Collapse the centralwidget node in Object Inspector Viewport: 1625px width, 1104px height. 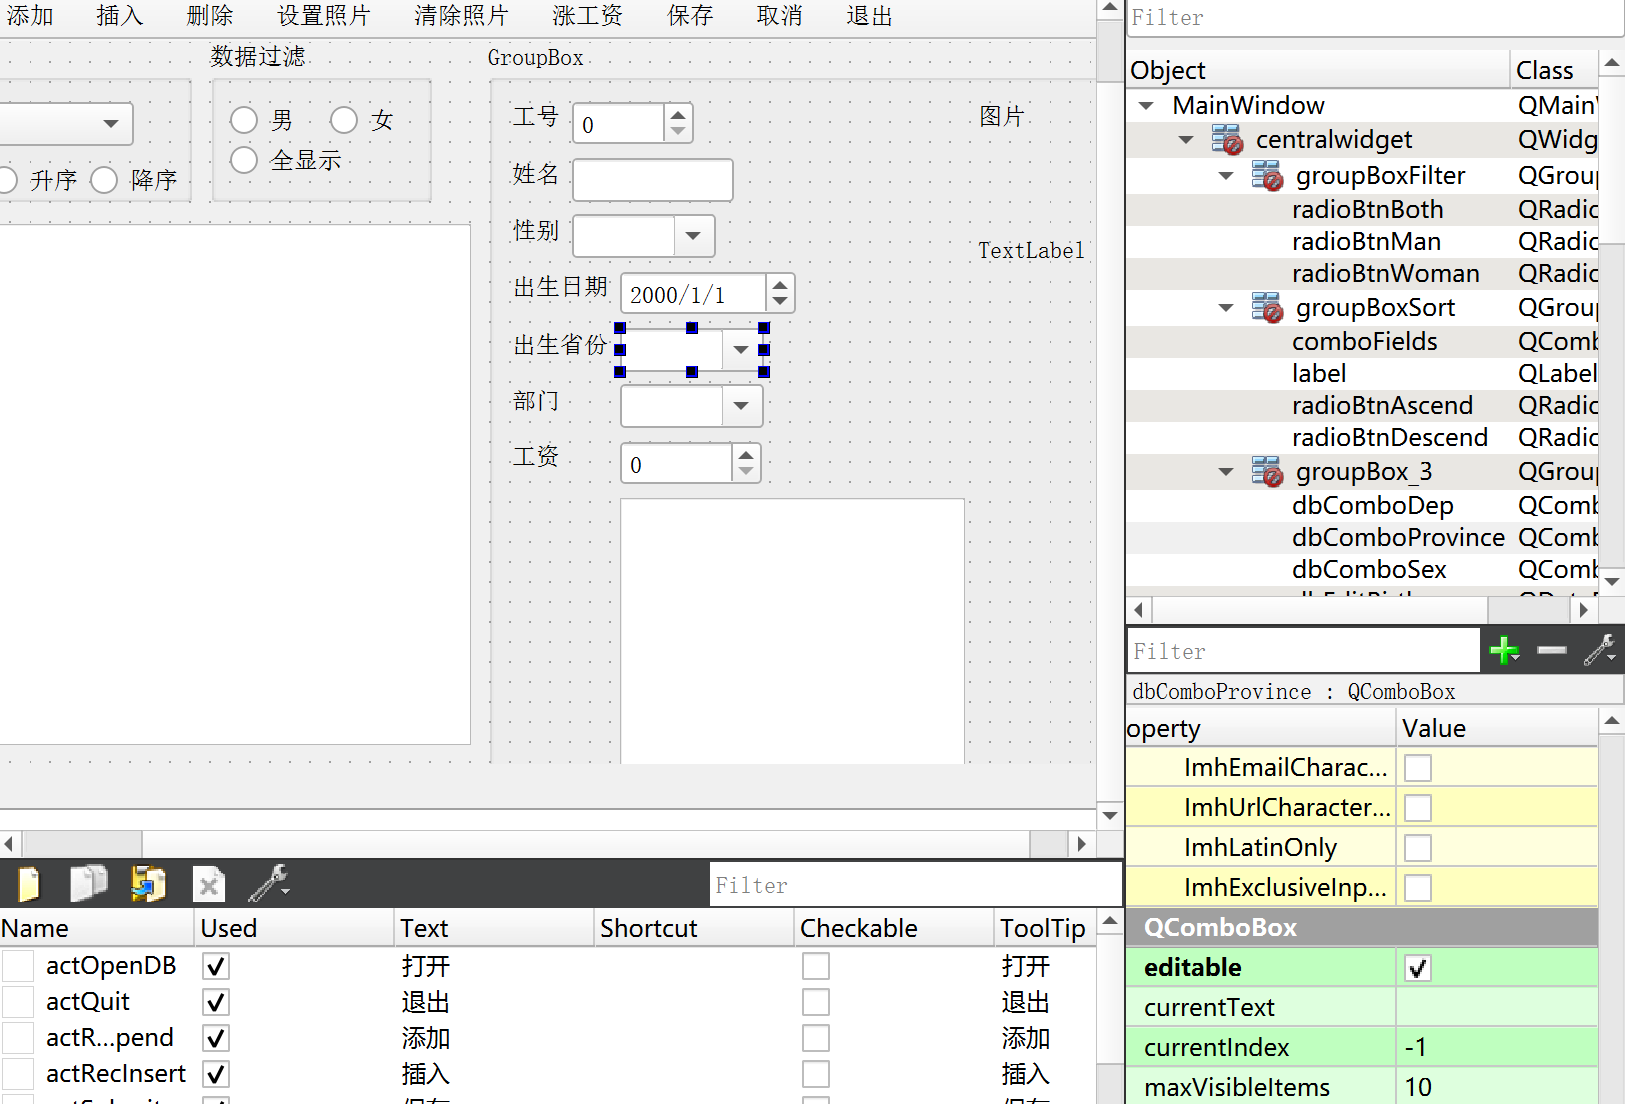point(1186,139)
